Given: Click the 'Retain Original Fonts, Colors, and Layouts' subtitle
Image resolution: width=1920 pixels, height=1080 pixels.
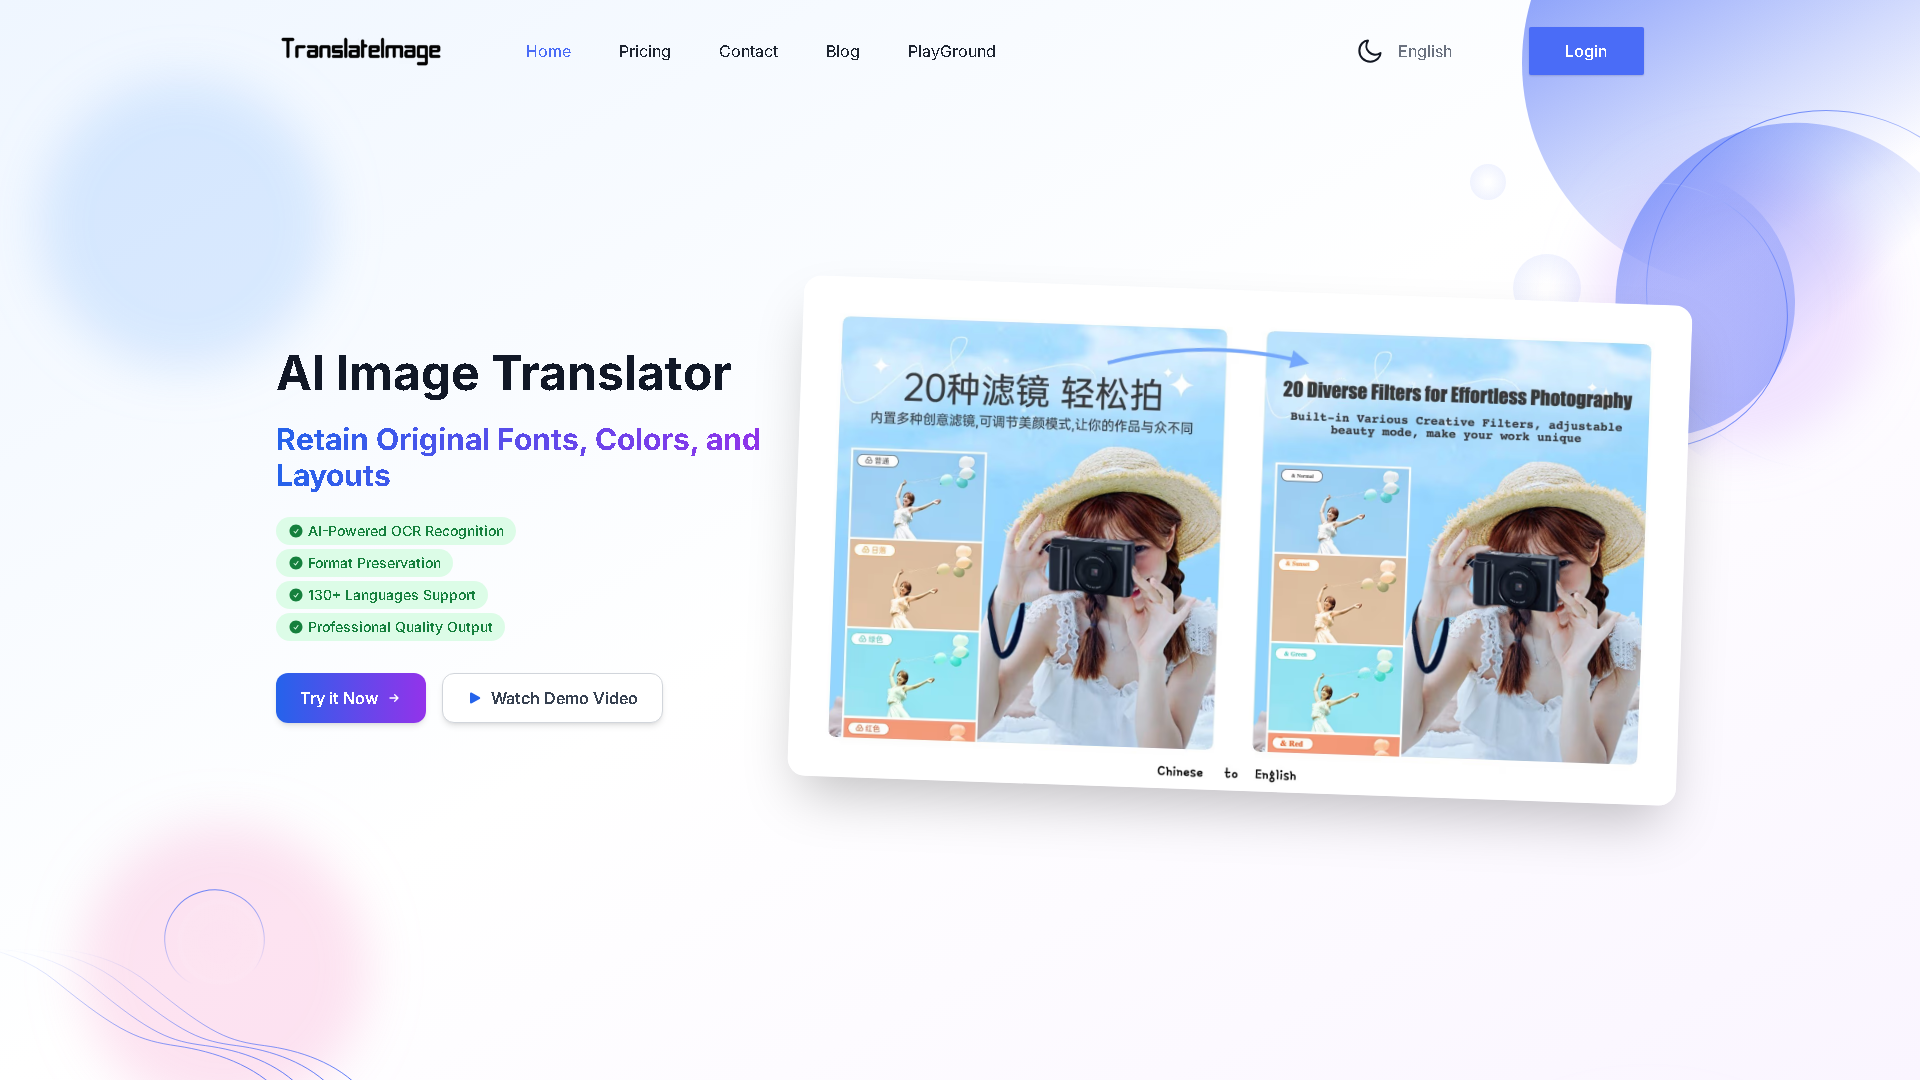Looking at the screenshot, I should click(x=518, y=457).
